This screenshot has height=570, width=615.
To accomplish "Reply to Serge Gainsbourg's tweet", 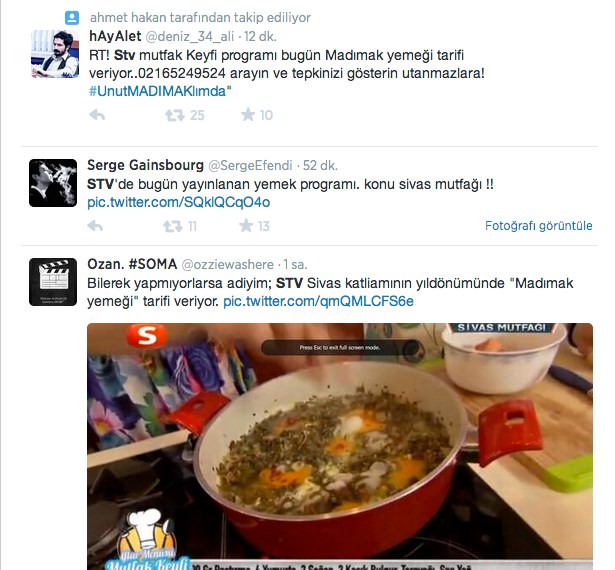I will pos(95,226).
